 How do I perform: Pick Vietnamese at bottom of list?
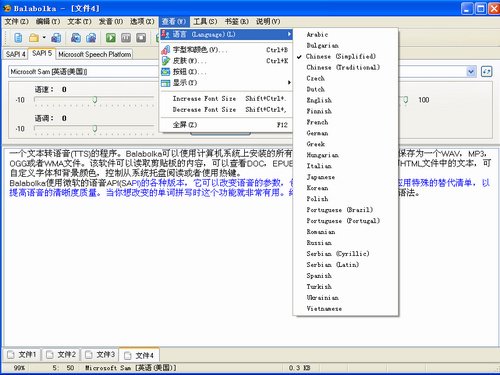pyautogui.click(x=345, y=309)
